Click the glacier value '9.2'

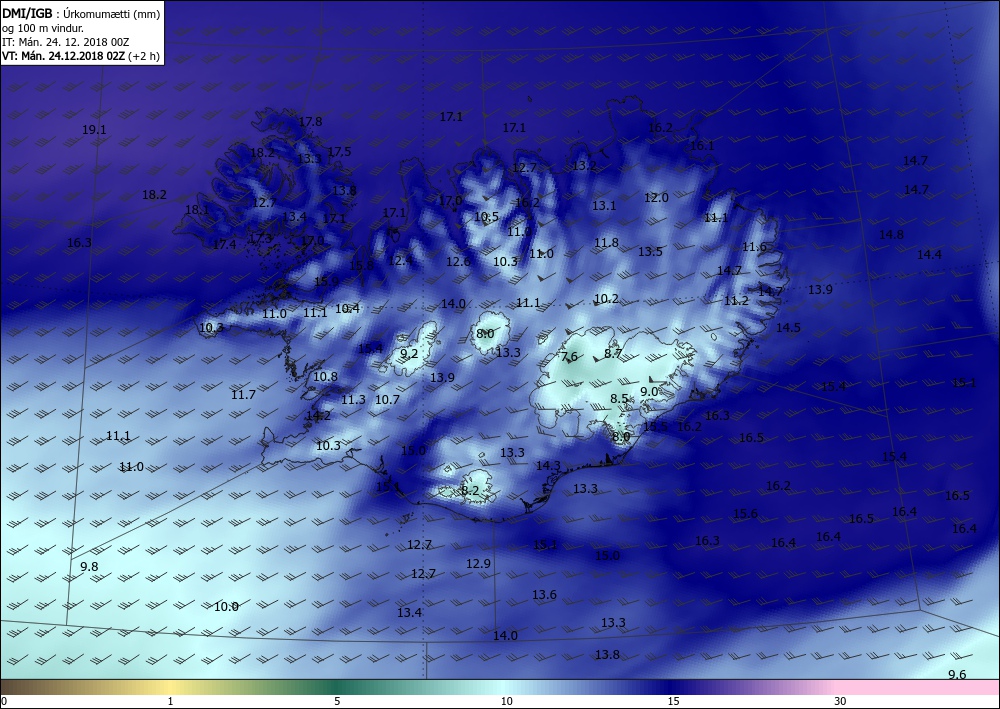pyautogui.click(x=409, y=353)
